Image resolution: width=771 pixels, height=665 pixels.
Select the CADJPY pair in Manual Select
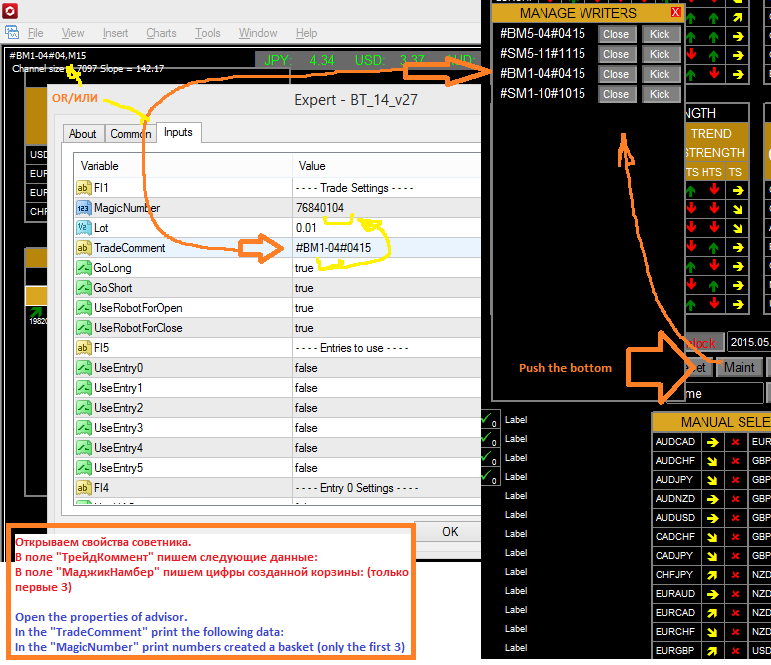[x=675, y=556]
